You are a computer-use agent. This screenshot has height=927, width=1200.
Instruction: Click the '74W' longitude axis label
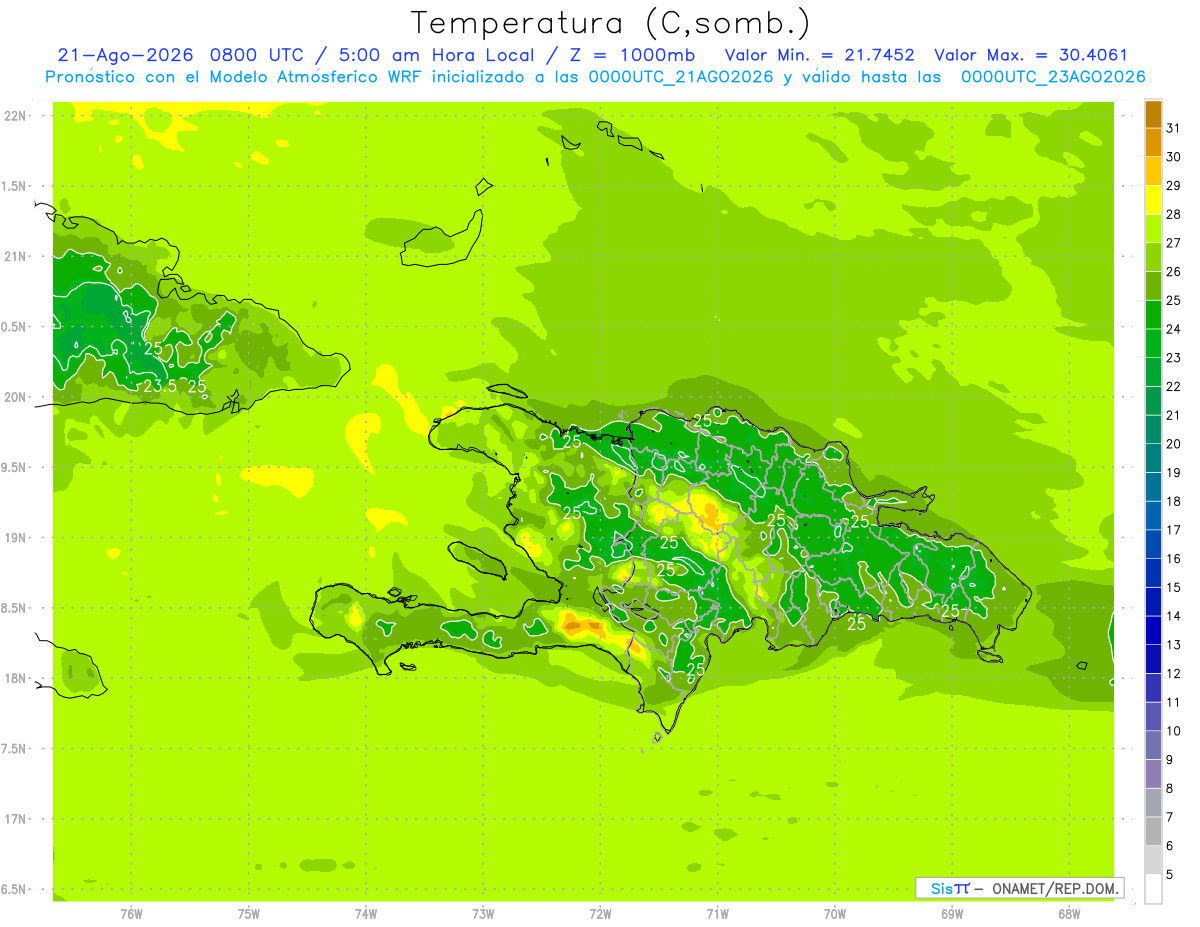tap(366, 913)
